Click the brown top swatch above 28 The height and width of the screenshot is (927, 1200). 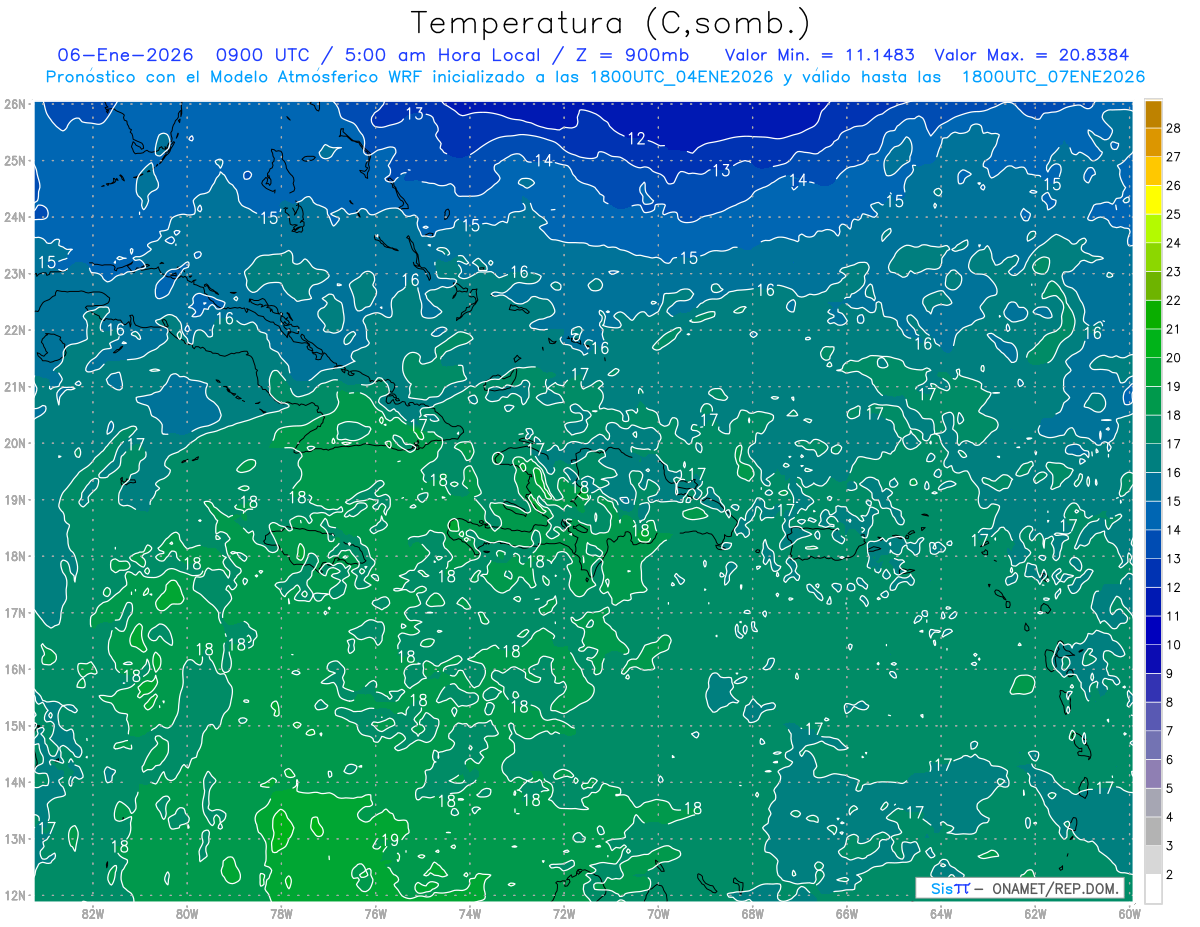[1152, 113]
